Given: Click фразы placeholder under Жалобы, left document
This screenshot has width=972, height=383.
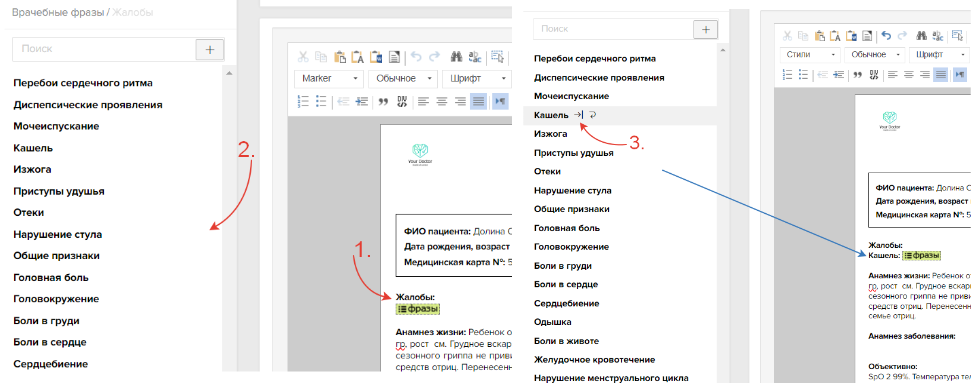Looking at the screenshot, I should 418,308.
